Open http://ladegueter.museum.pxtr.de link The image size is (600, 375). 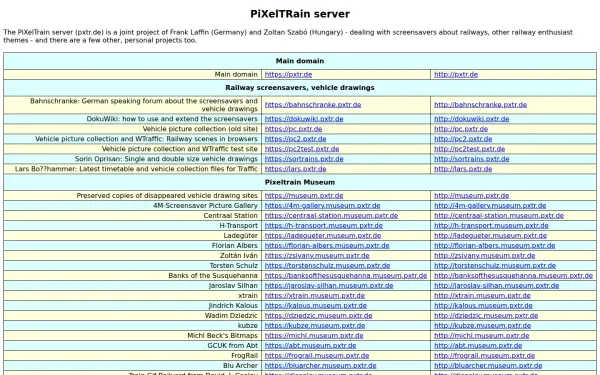[x=491, y=236]
